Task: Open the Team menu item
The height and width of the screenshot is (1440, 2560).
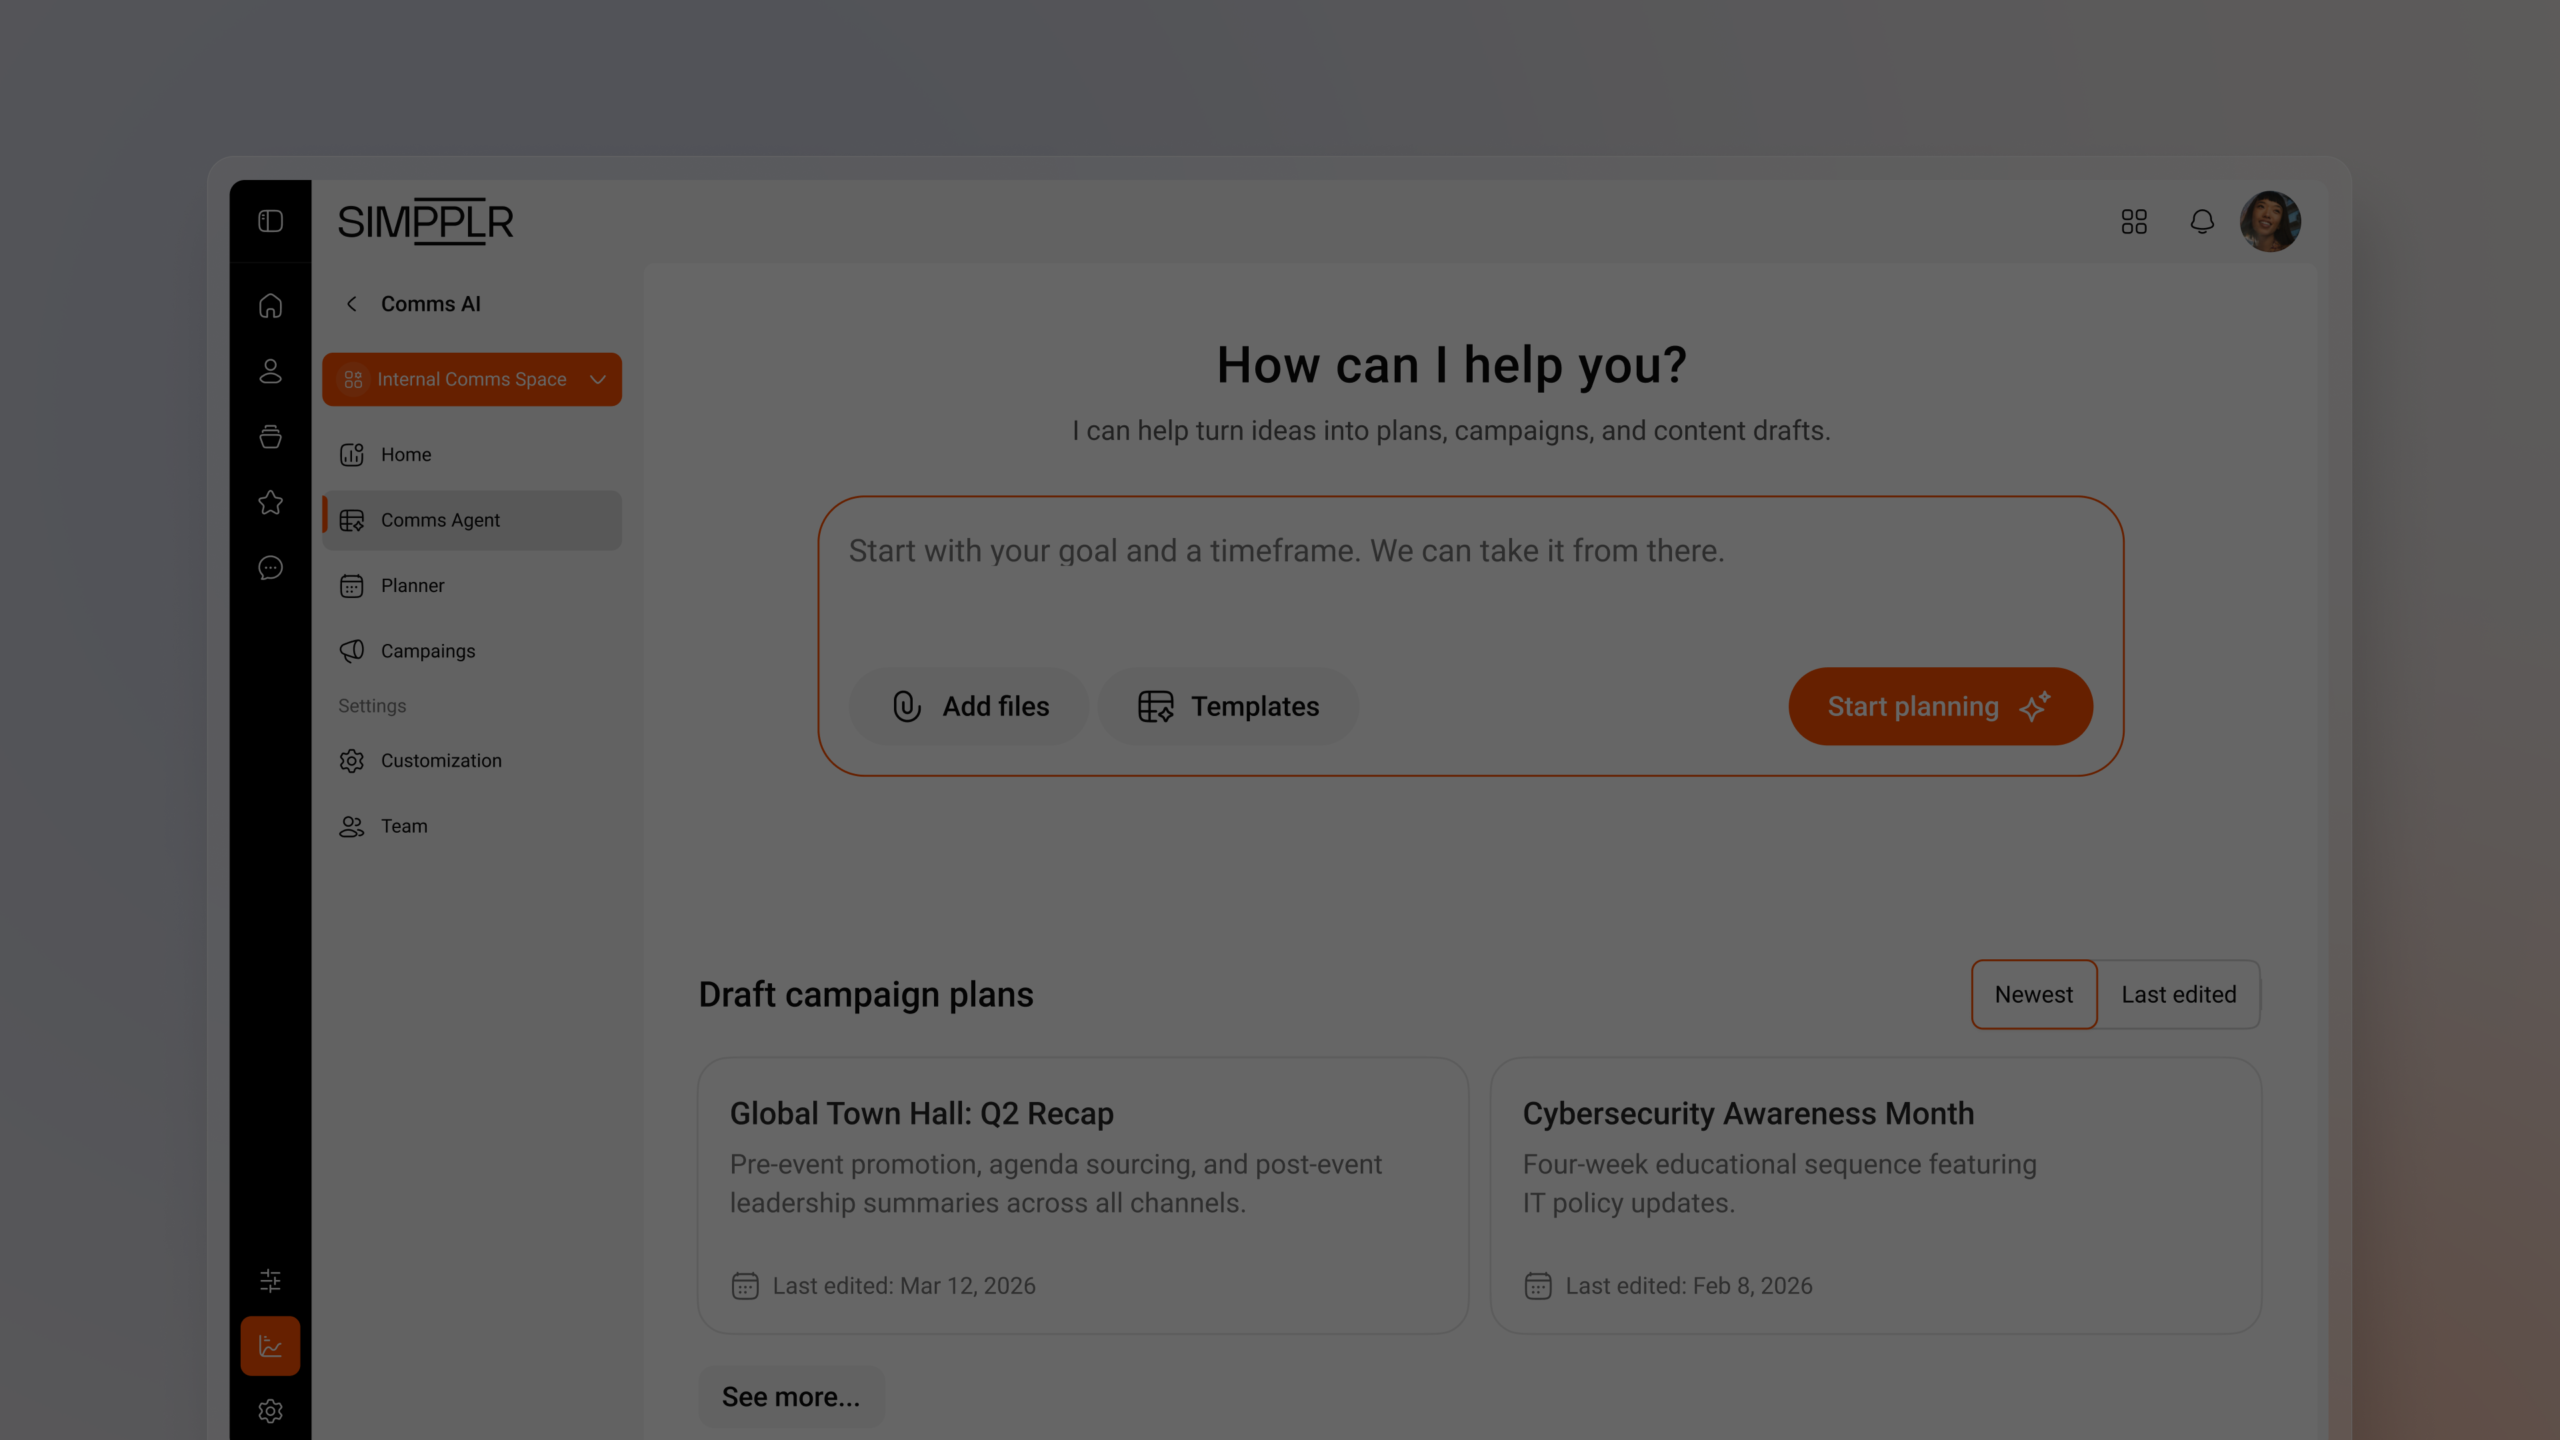Action: point(403,826)
